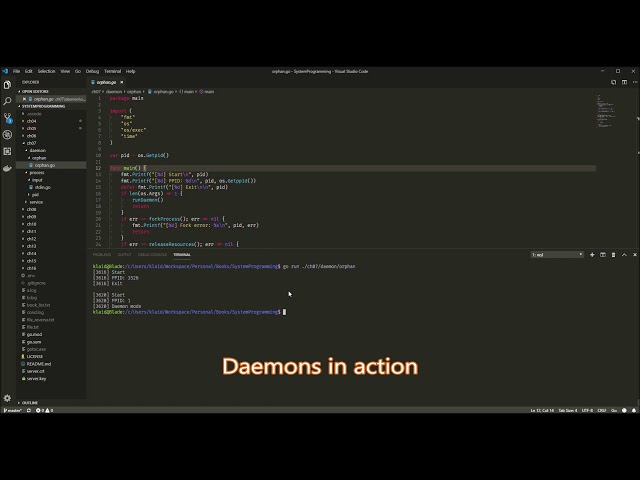Switch to the Debug Console panel tab

152,255
